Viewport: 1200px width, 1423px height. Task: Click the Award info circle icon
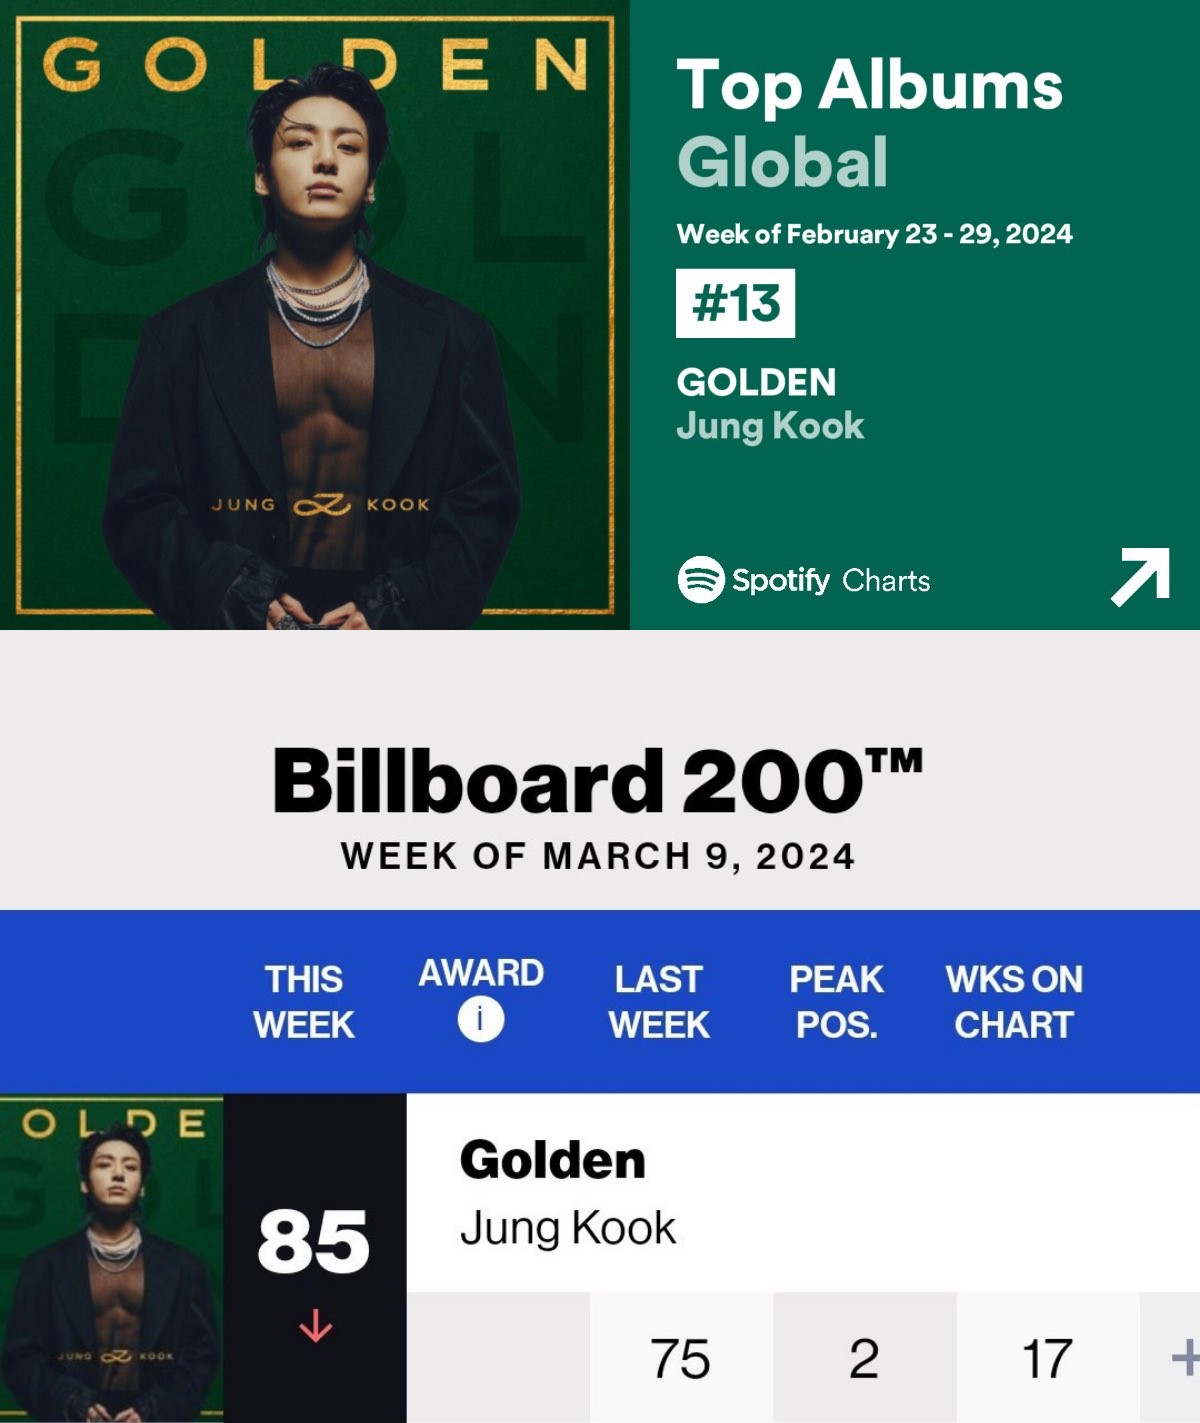pos(481,1020)
